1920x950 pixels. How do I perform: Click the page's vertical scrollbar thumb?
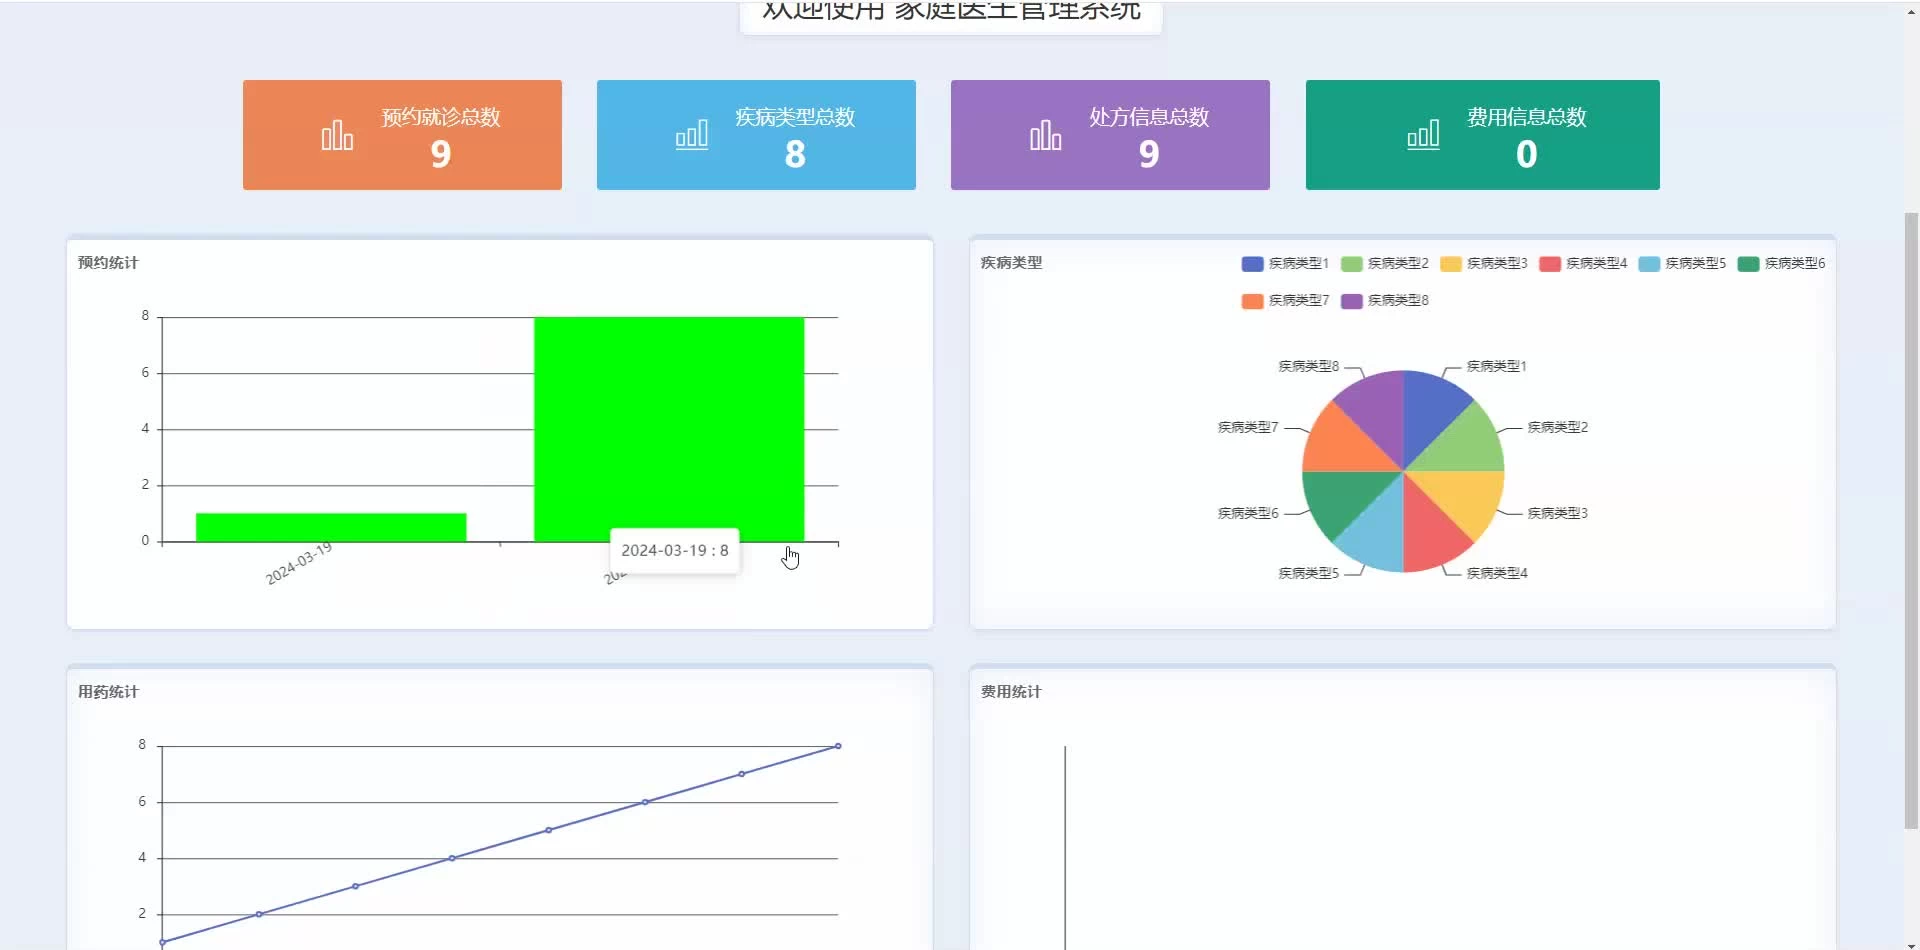1911,520
